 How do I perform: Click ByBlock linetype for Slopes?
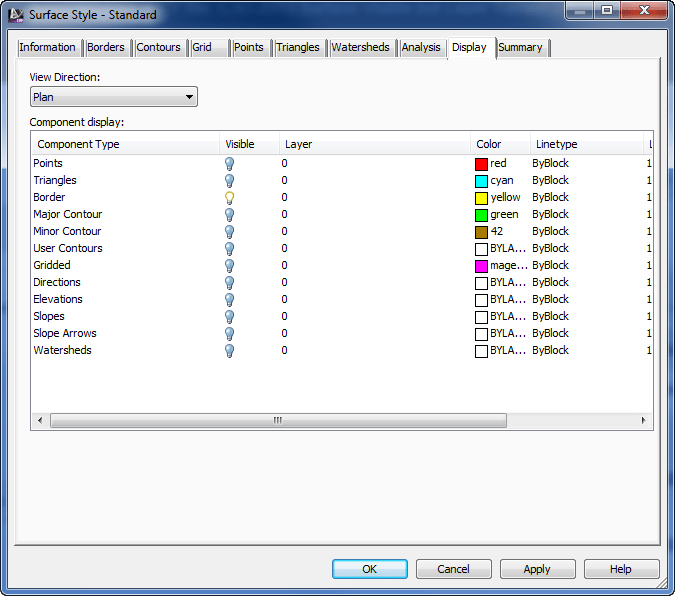pos(550,317)
